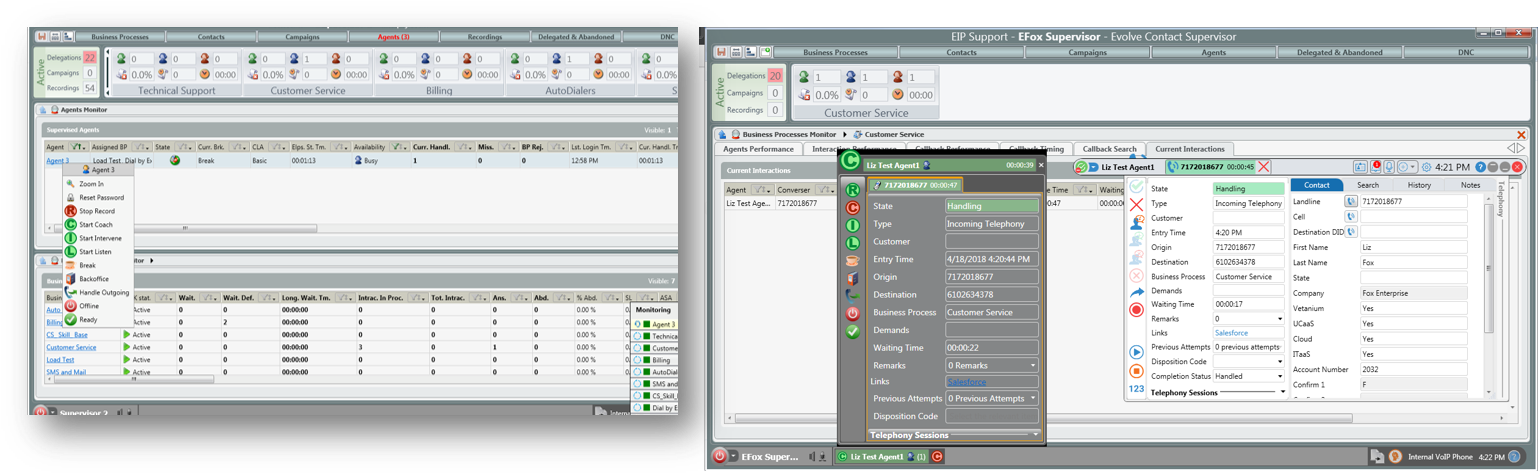The height and width of the screenshot is (473, 1538).
Task: Open Campaigns tab in left window
Action: pos(302,37)
